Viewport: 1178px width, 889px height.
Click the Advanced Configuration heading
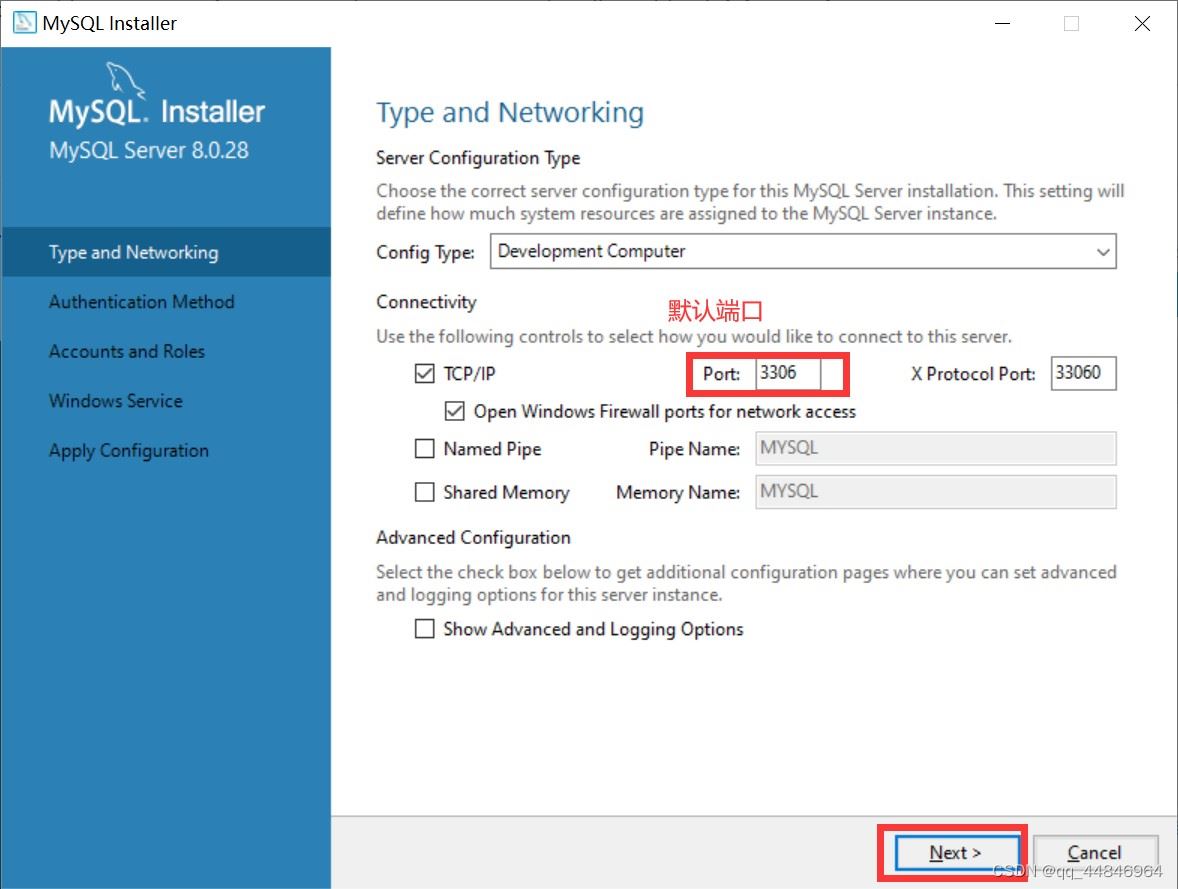click(x=473, y=538)
